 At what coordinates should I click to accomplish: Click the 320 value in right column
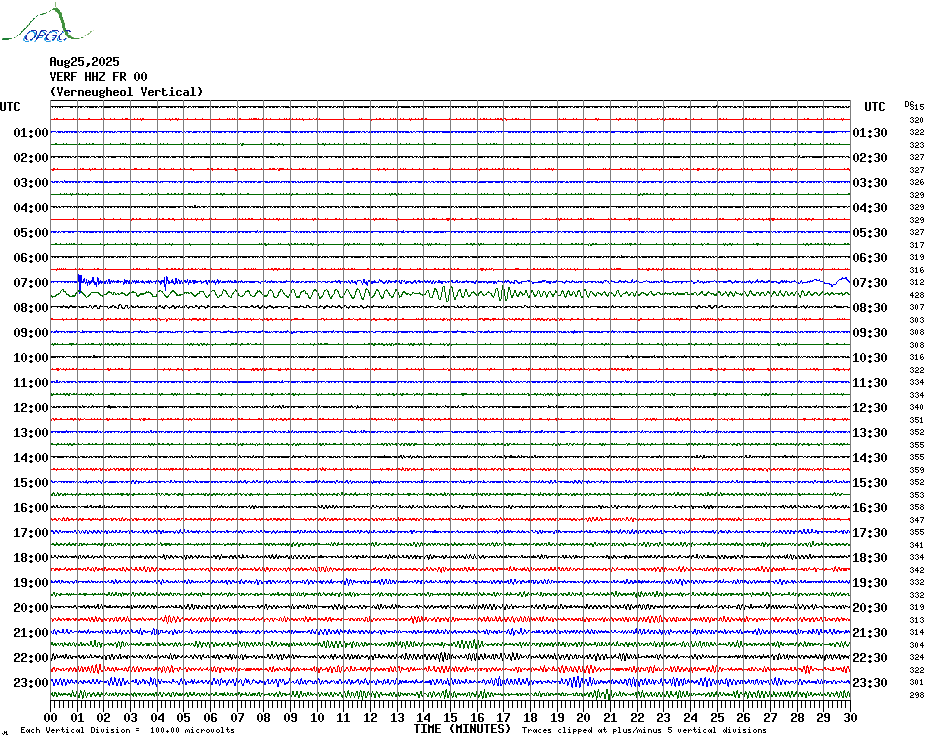click(917, 120)
